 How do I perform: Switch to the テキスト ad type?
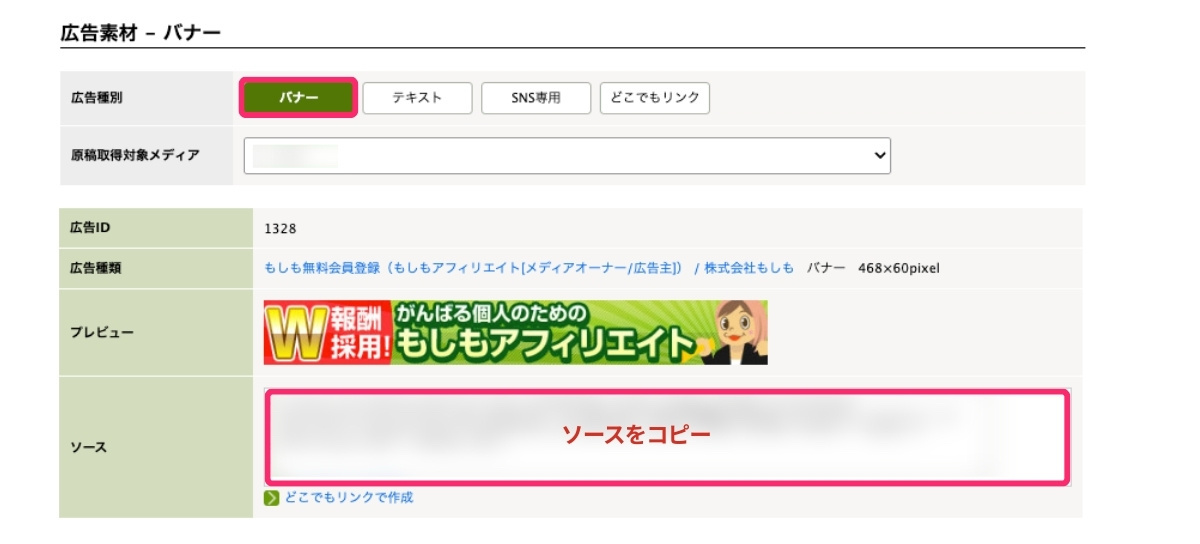416,98
